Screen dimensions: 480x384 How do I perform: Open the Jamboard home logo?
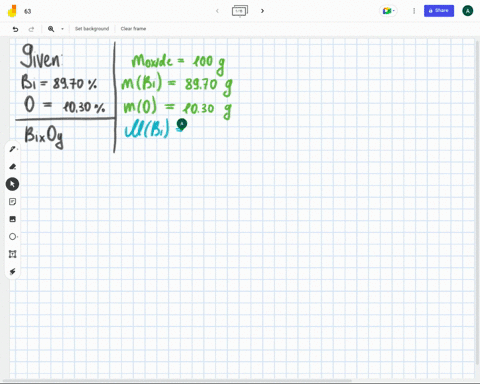pos(12,11)
